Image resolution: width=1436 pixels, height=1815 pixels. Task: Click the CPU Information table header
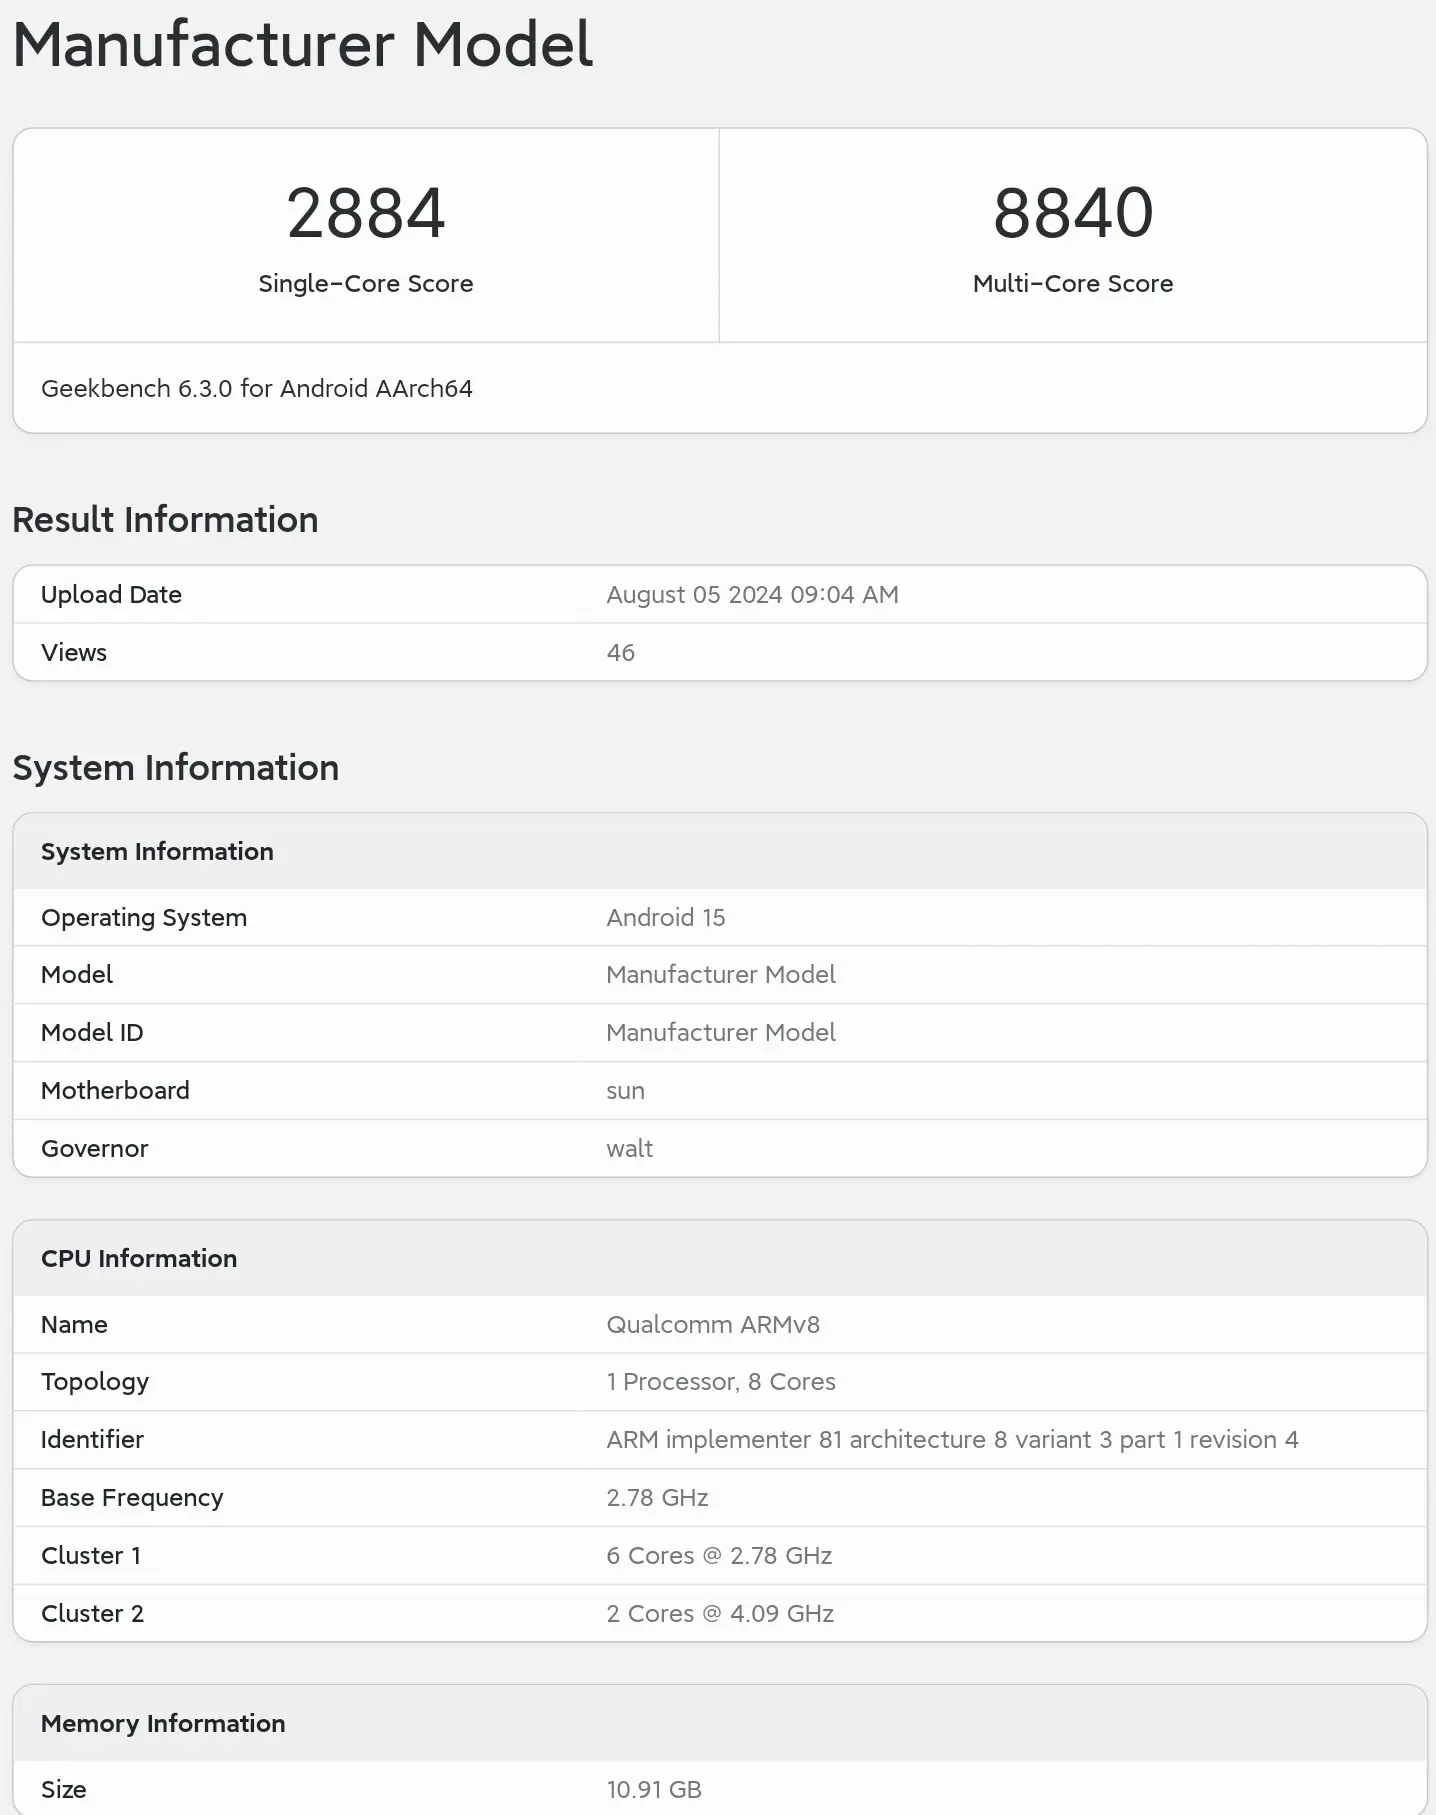click(139, 1259)
